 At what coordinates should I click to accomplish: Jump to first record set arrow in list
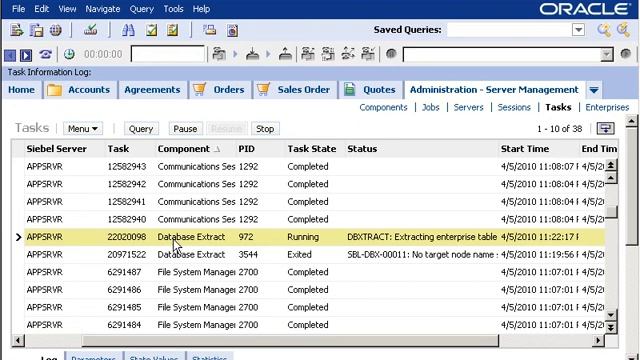(x=611, y=165)
